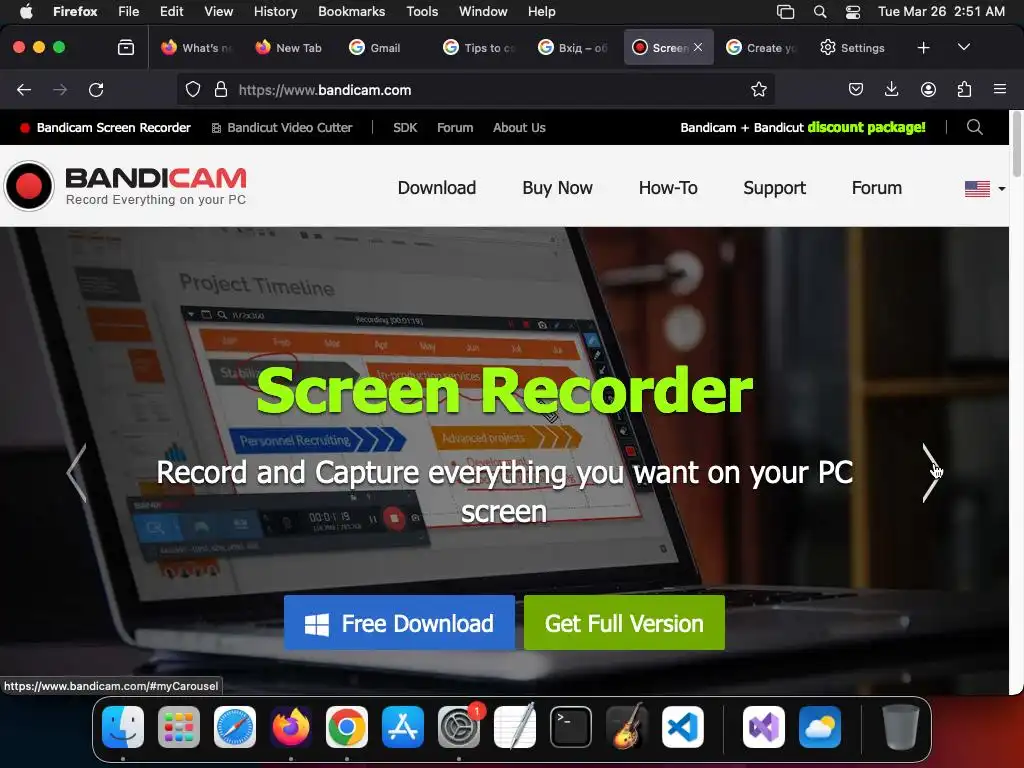Bookmark this page with the star icon

(x=758, y=89)
